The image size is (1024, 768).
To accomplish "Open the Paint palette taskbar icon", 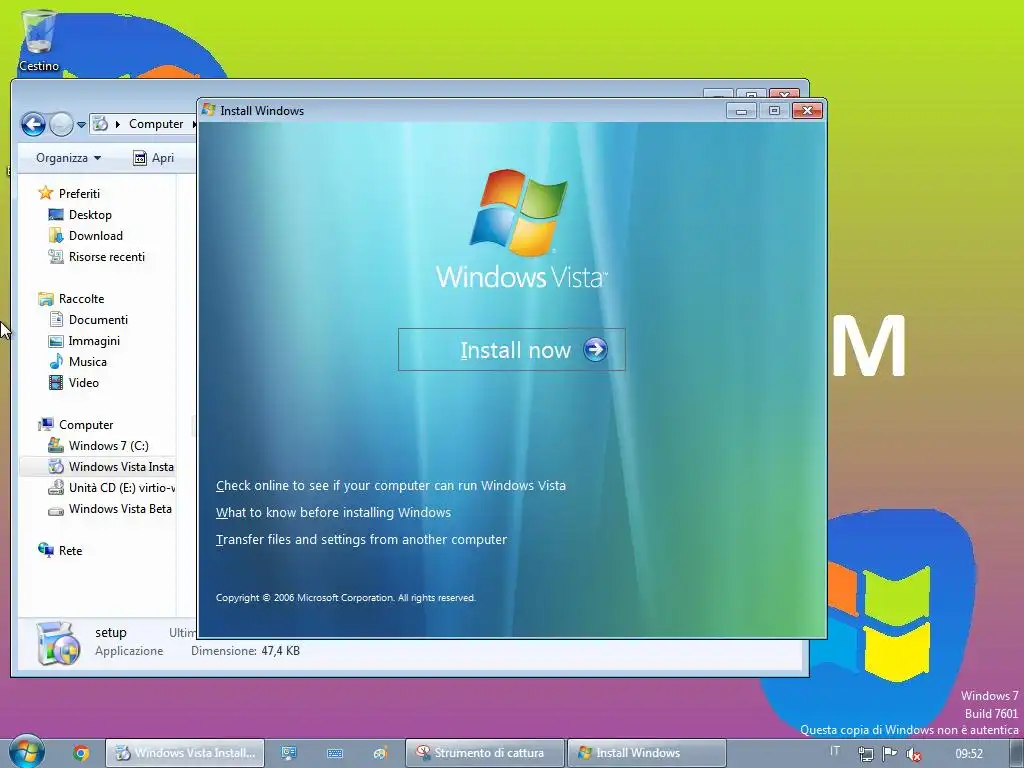I will (381, 753).
